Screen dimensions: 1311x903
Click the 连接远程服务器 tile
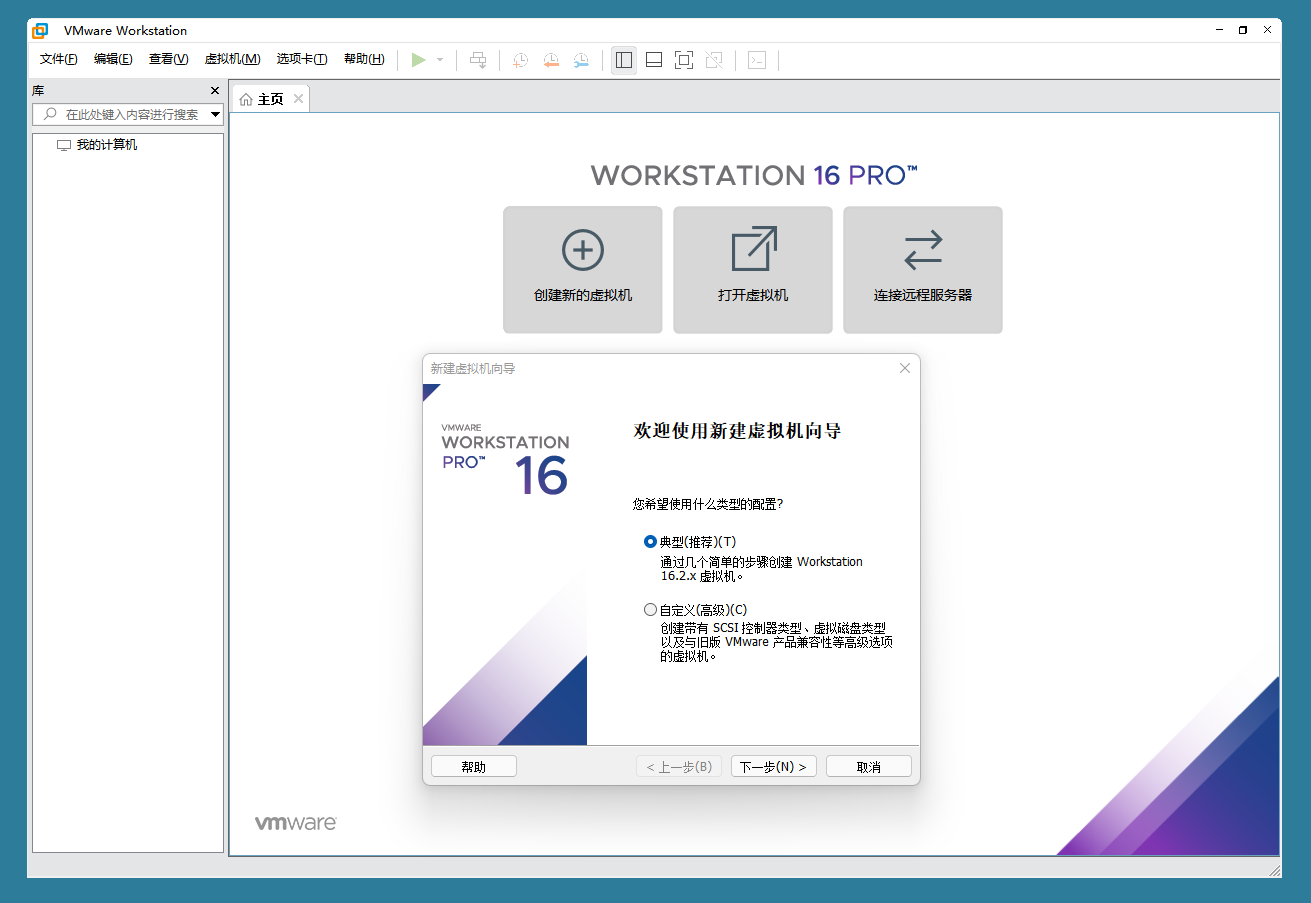point(923,270)
